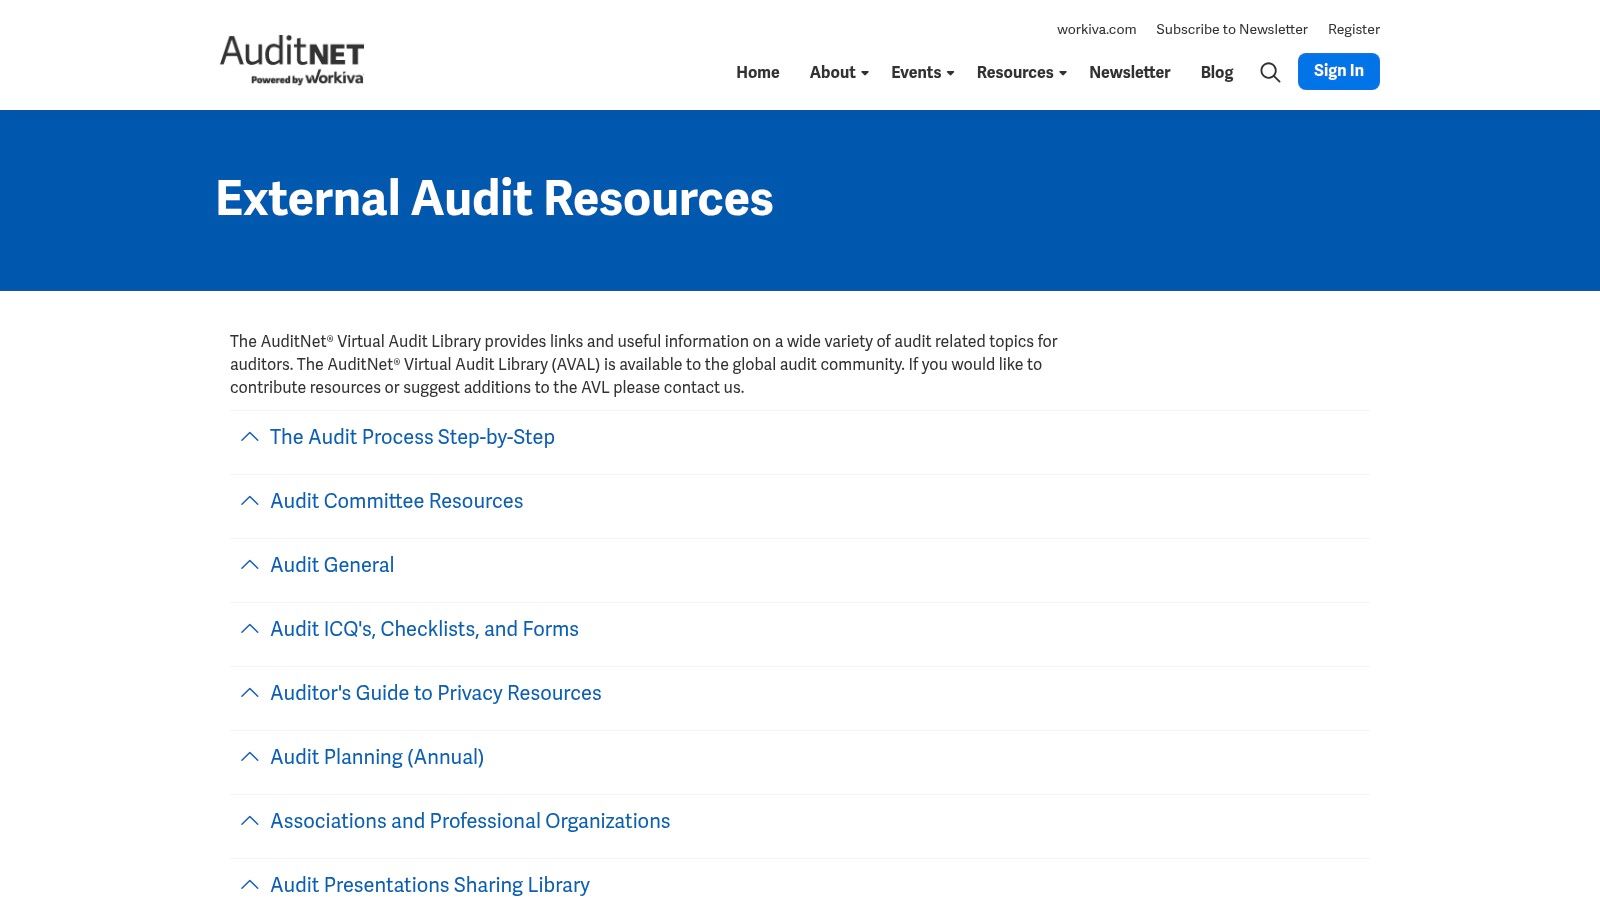Viewport: 1600px width, 900px height.
Task: Open the workiva.com link
Action: [1096, 29]
